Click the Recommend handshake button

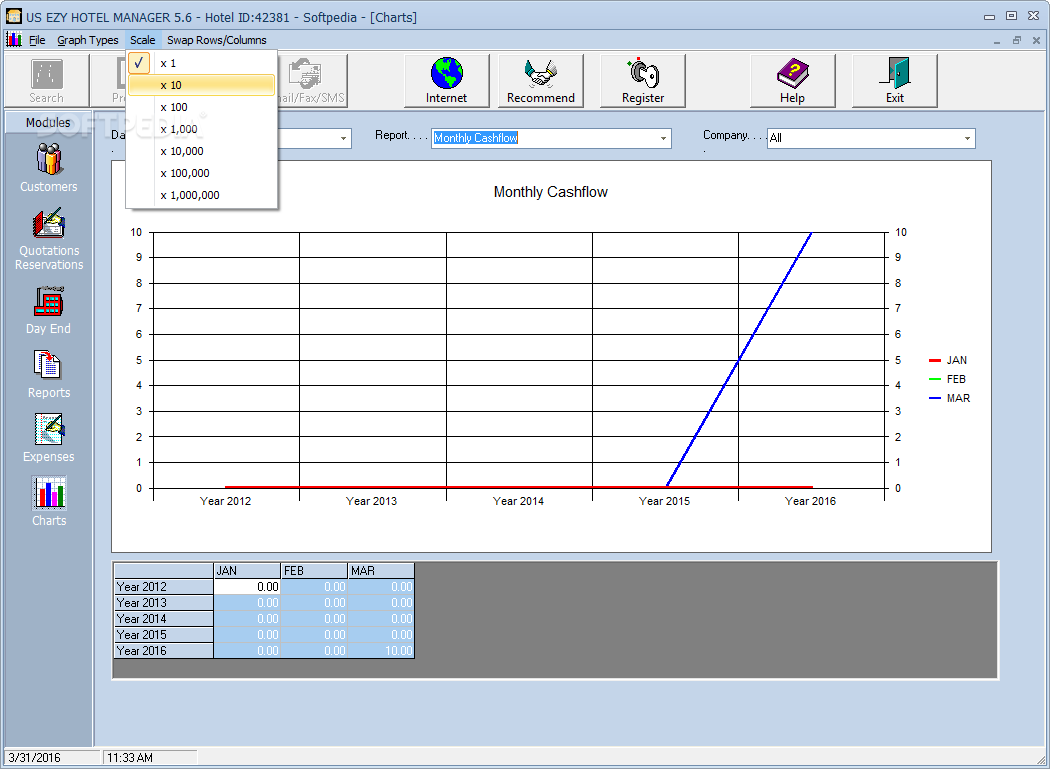tap(540, 81)
